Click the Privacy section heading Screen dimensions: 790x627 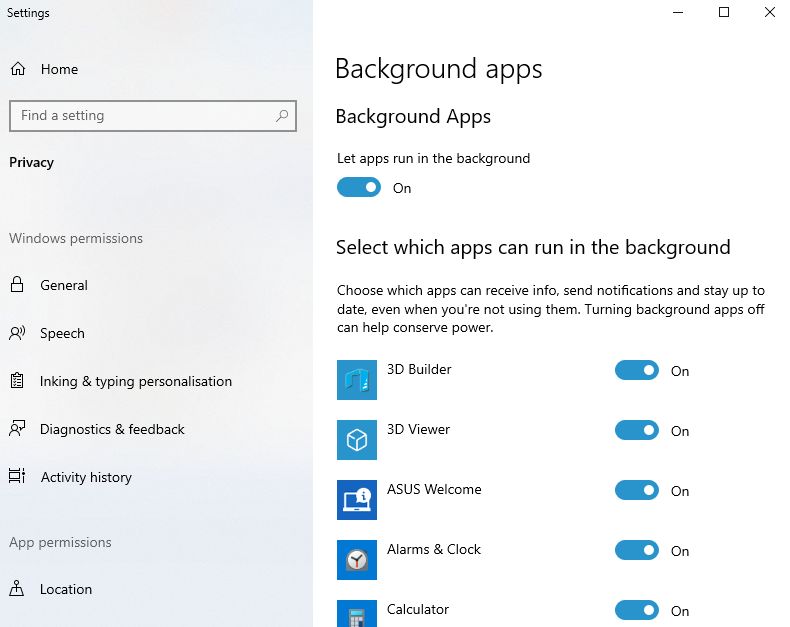point(31,162)
